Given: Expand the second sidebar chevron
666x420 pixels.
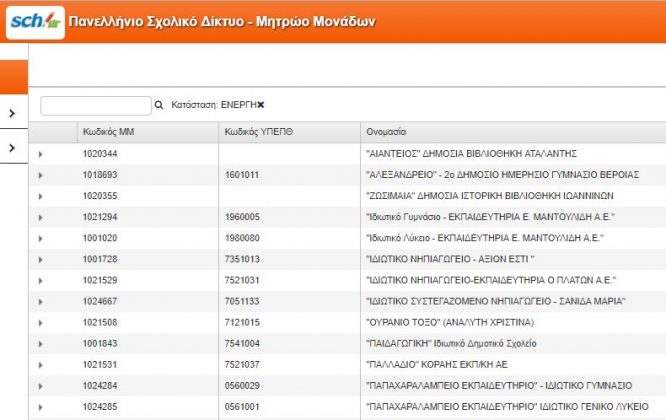Looking at the screenshot, I should pyautogui.click(x=12, y=148).
